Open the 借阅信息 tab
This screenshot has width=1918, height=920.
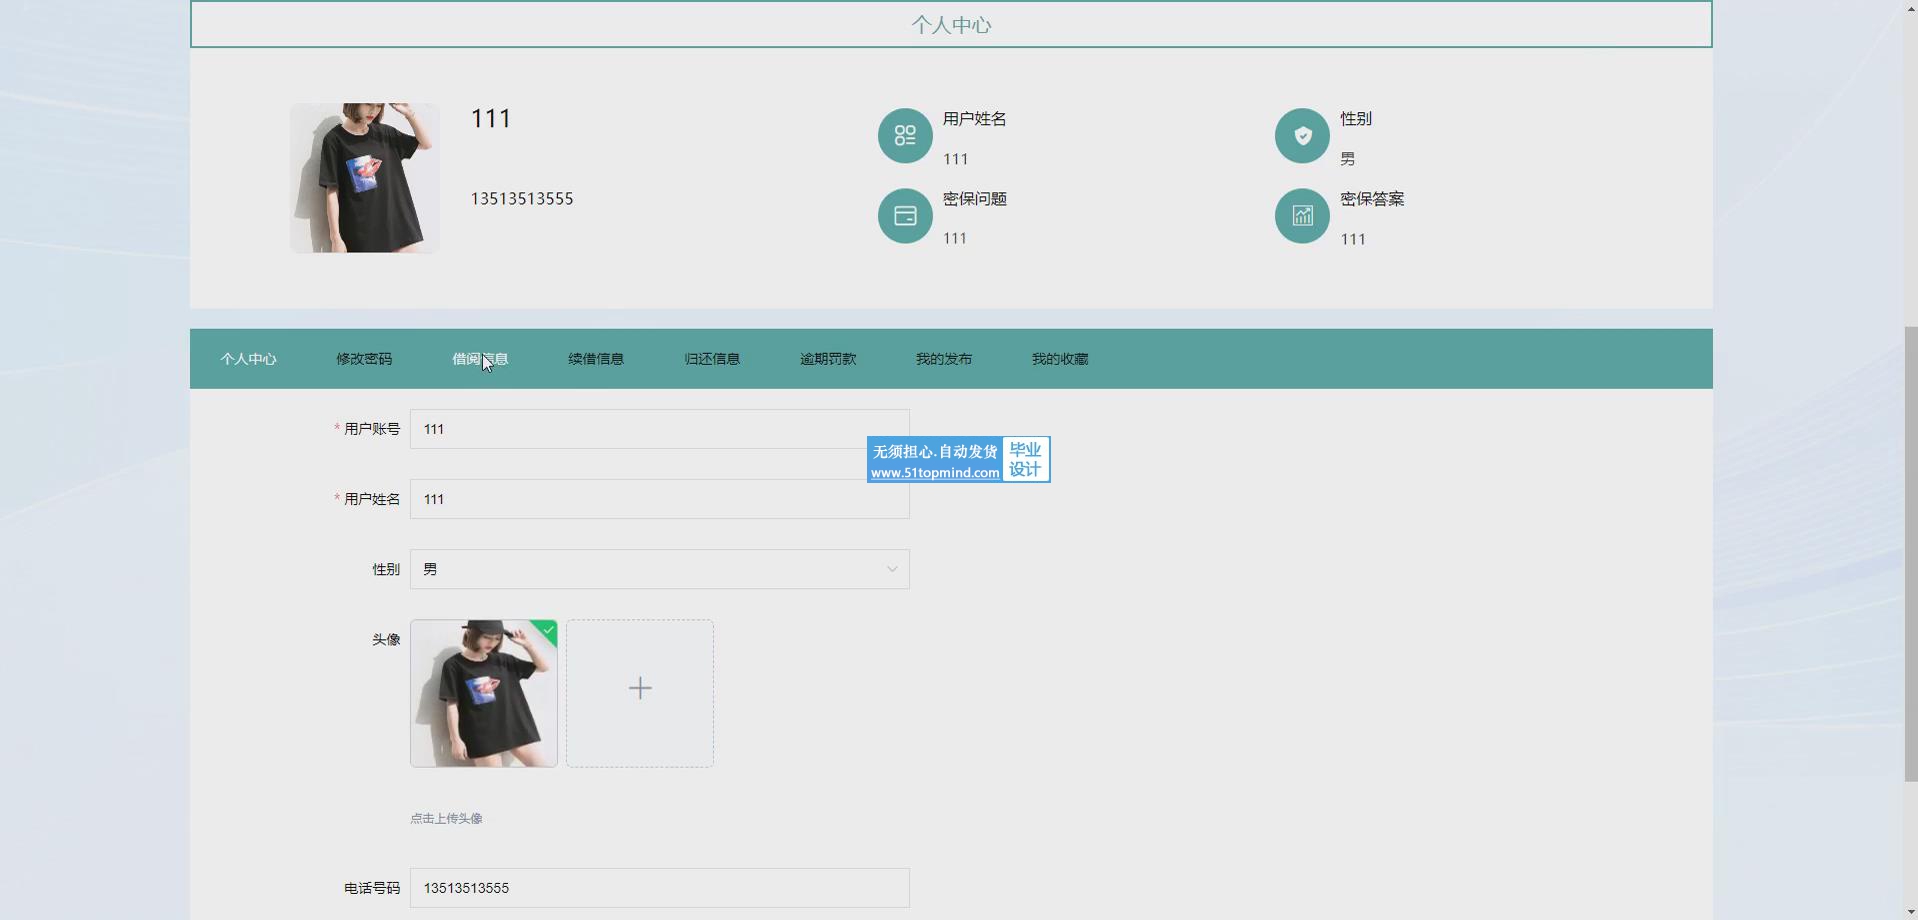480,359
